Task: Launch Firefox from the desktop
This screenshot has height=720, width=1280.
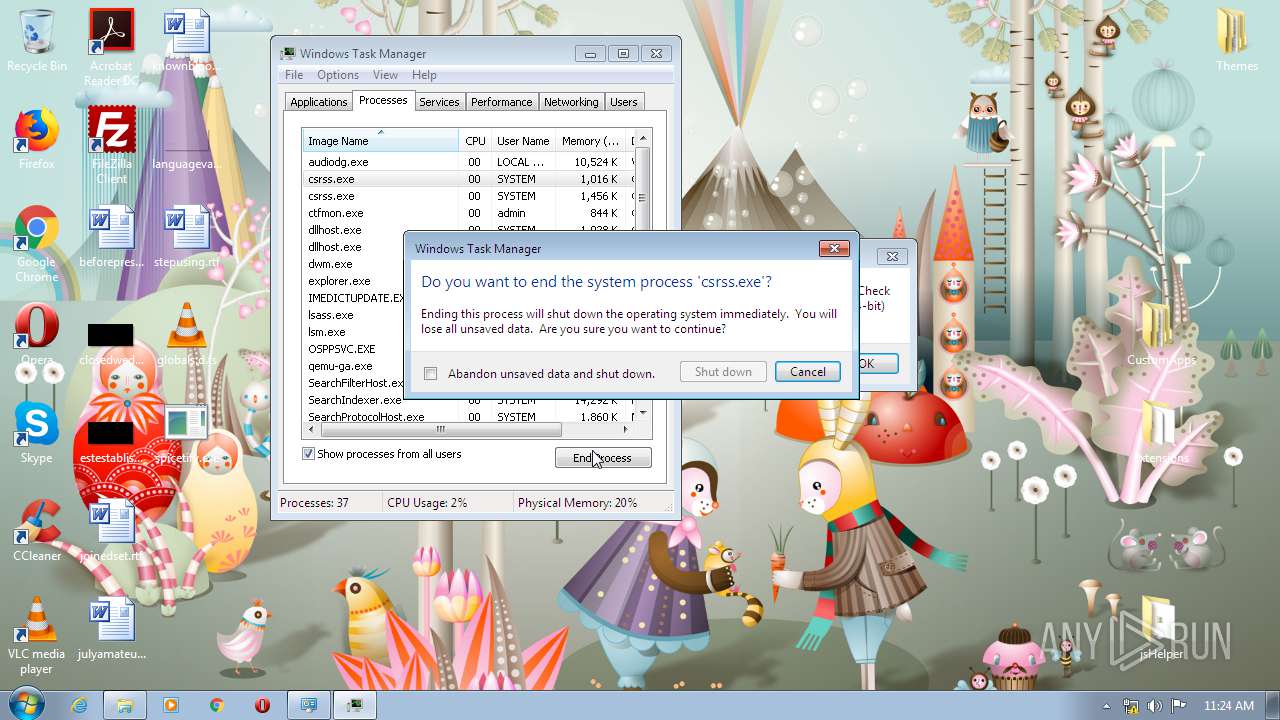Action: click(x=37, y=139)
